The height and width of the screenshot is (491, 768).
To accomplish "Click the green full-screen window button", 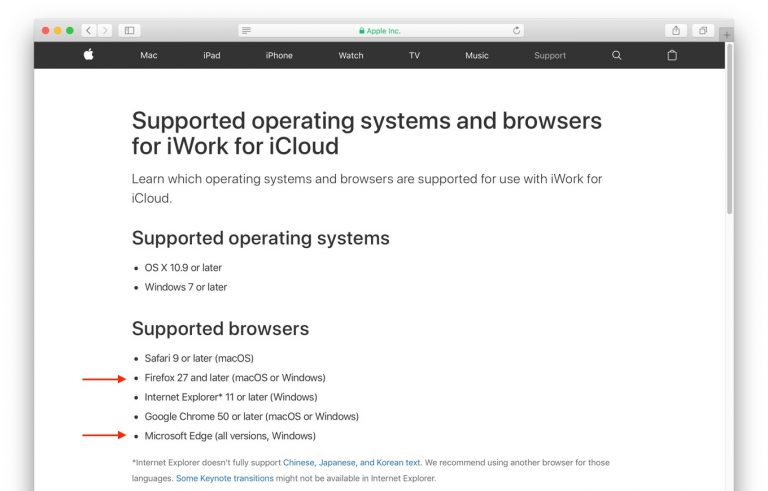I will [70, 30].
